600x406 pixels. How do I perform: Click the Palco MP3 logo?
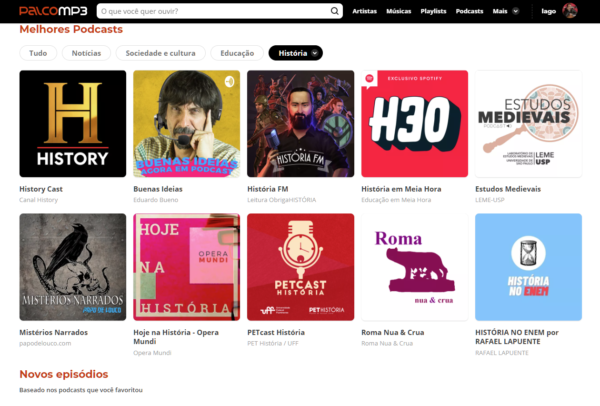pyautogui.click(x=52, y=11)
